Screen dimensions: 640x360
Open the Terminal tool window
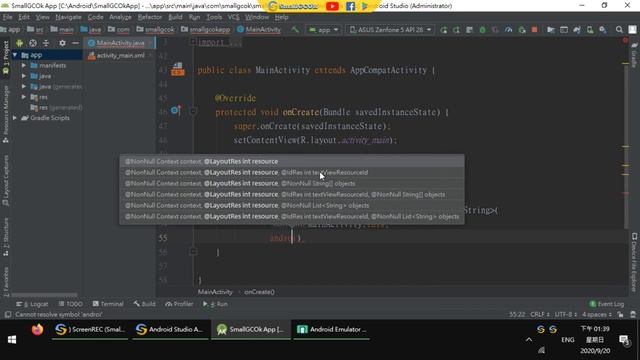[x=108, y=304]
